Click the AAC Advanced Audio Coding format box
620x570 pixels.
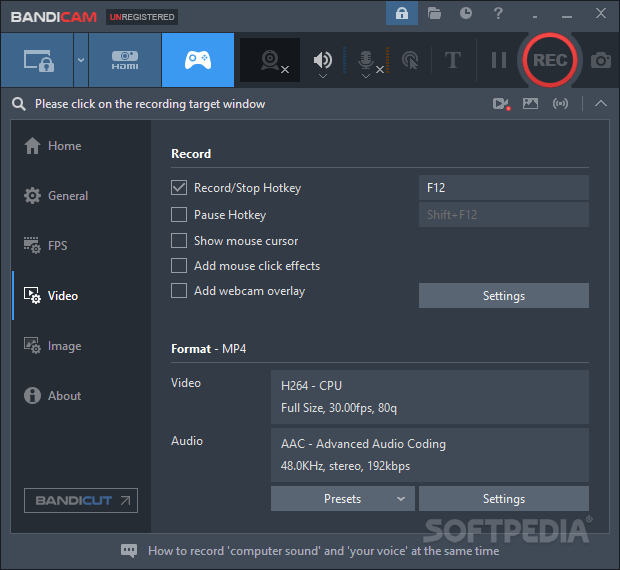[x=430, y=455]
